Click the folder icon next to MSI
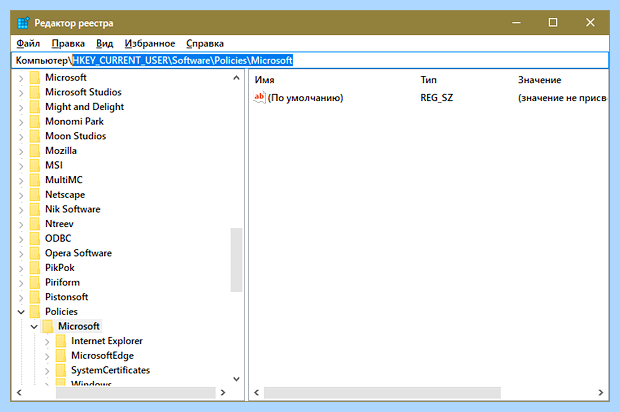Screen dimensions: 620x412 pos(35,165)
